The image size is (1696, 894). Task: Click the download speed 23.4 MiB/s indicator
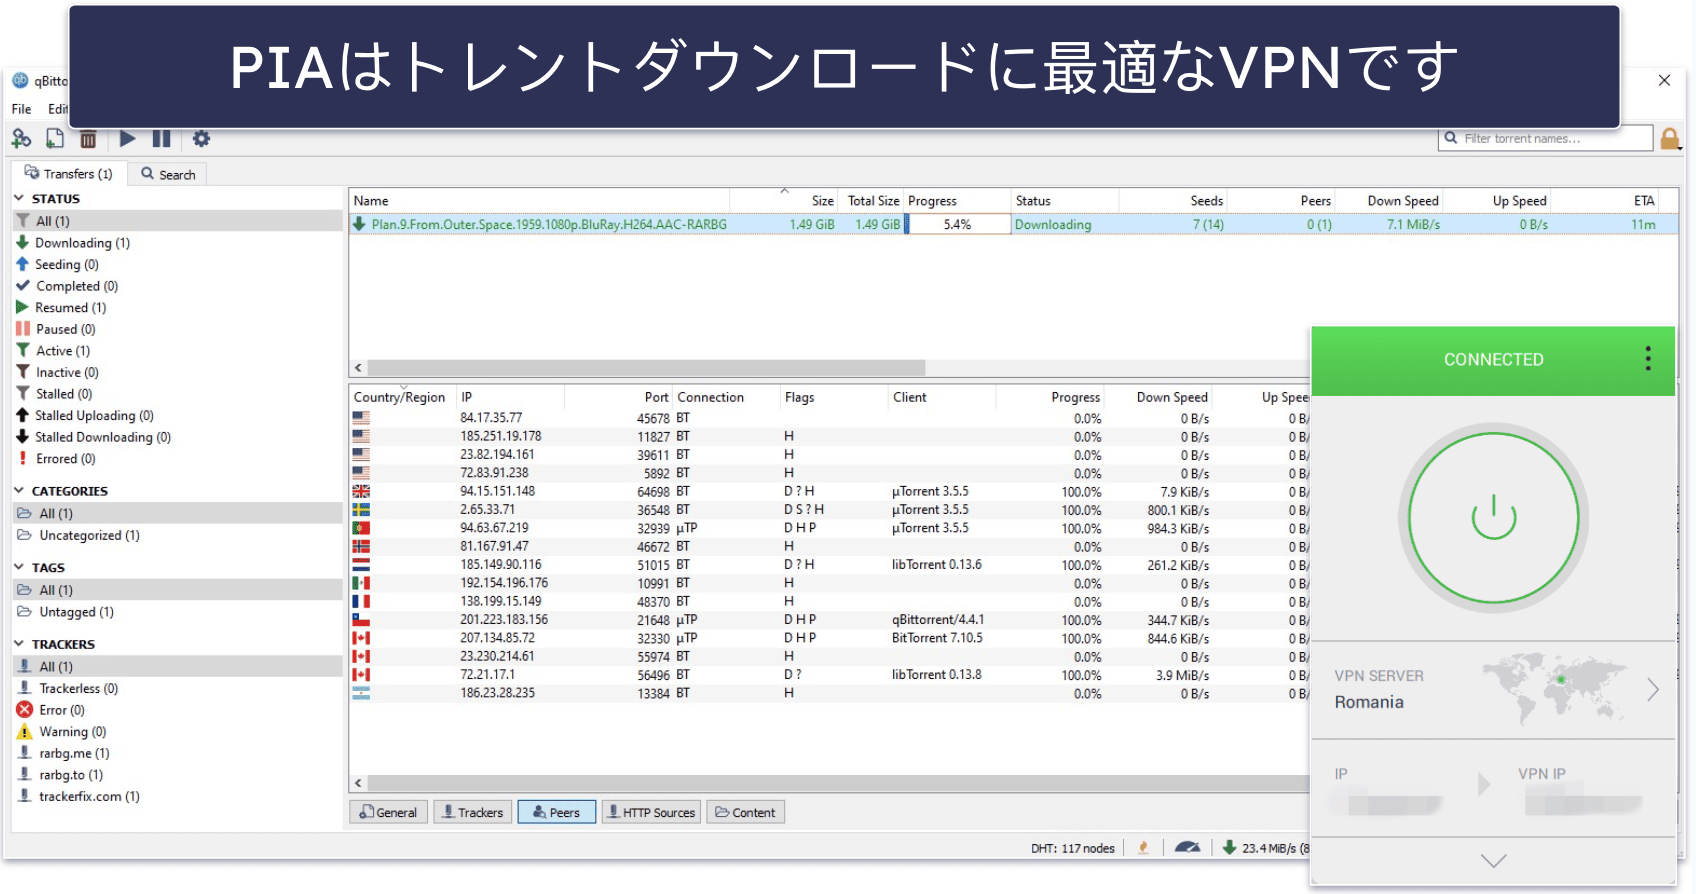(x=1266, y=848)
